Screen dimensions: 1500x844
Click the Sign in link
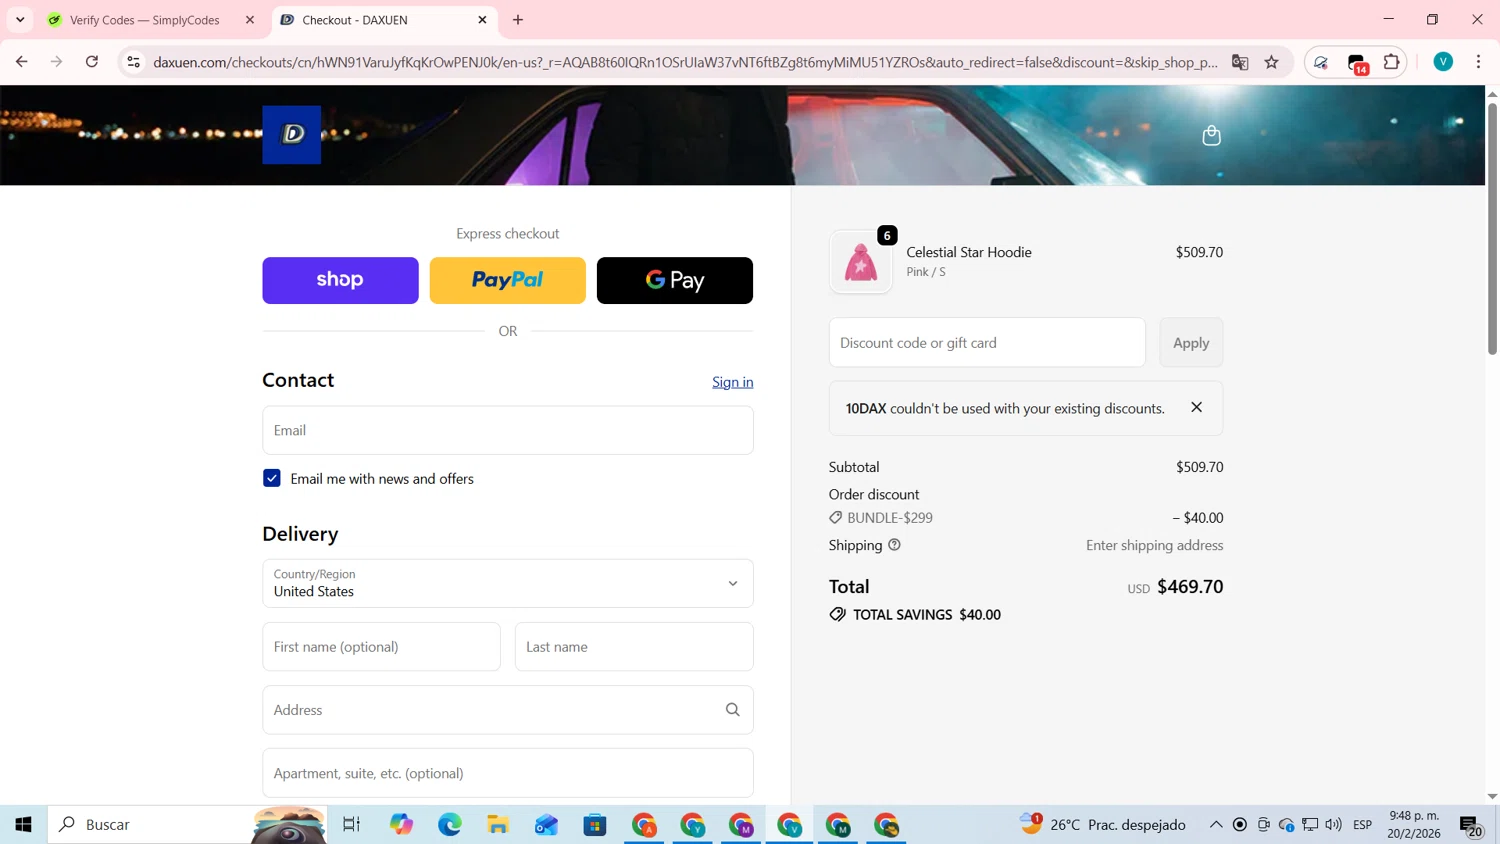click(732, 382)
